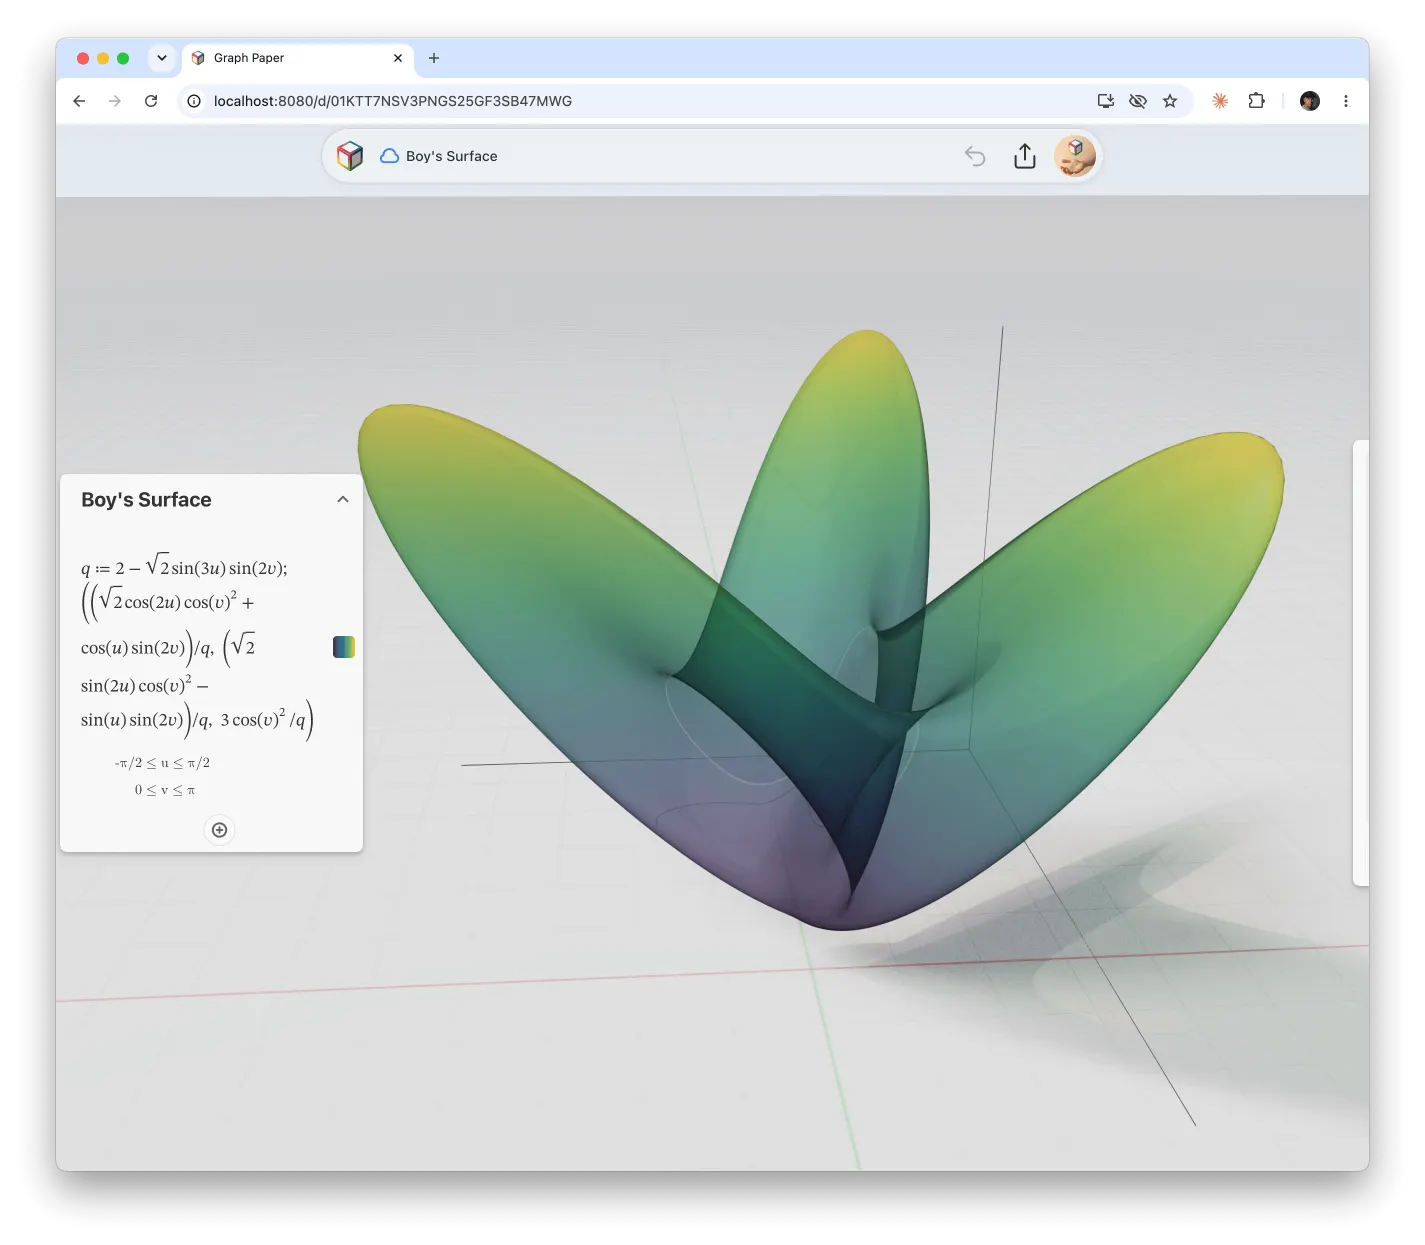Viewport: 1425px width, 1245px height.
Task: Go back in the browser
Action: click(79, 101)
